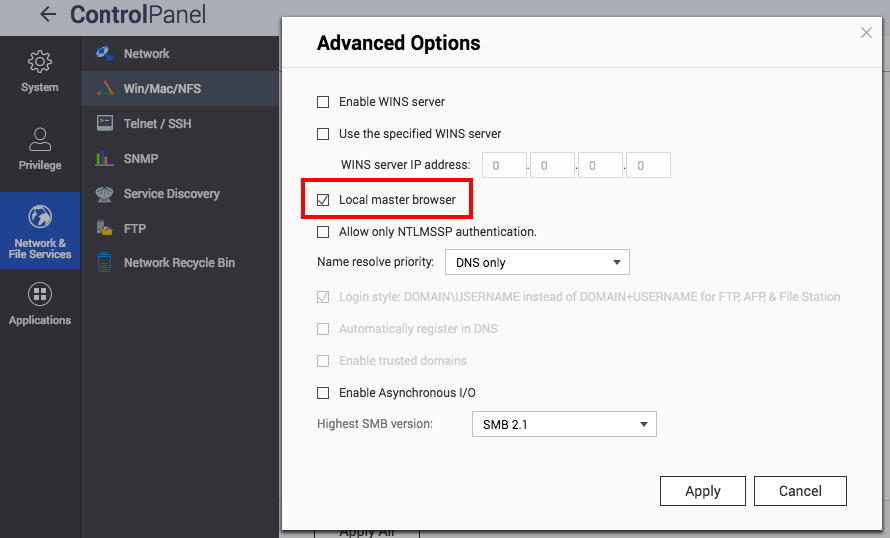The image size is (890, 538).
Task: Enable WINS server checkbox
Action: pos(323,102)
